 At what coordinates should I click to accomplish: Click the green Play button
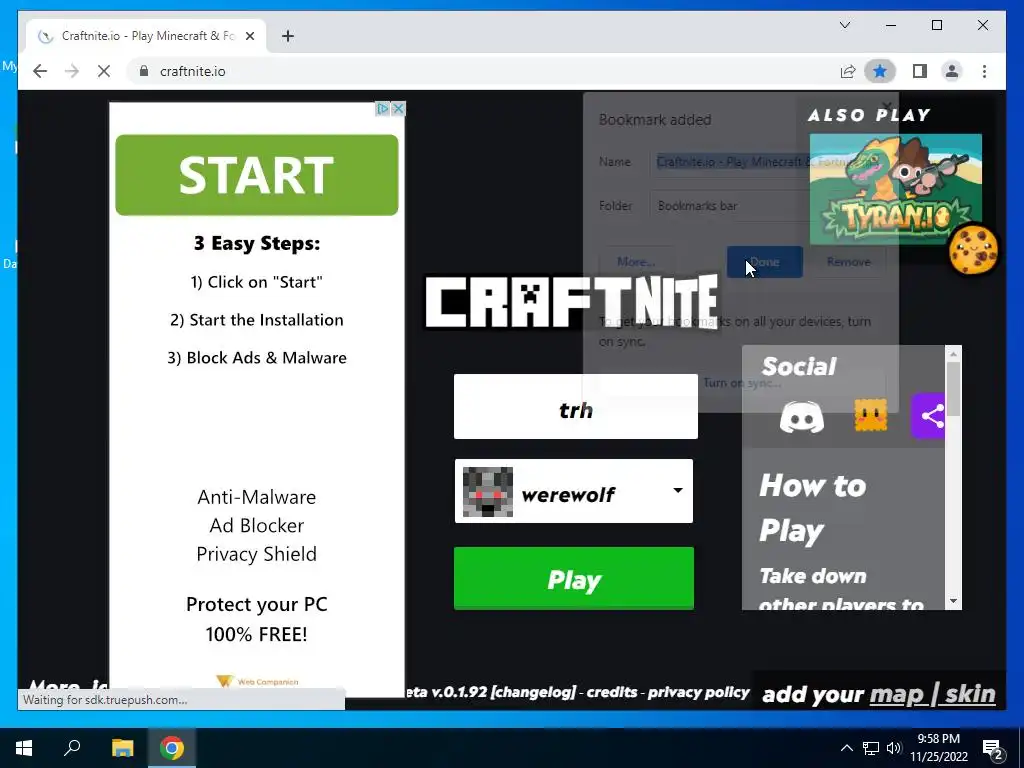[573, 579]
